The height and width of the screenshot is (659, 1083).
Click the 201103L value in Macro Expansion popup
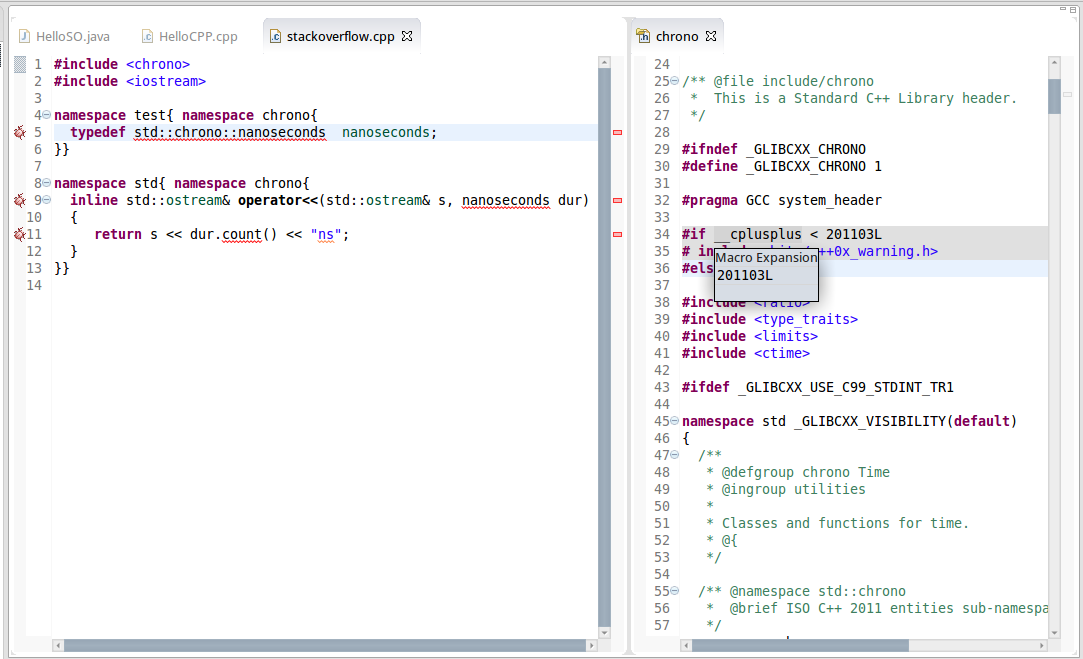point(745,276)
